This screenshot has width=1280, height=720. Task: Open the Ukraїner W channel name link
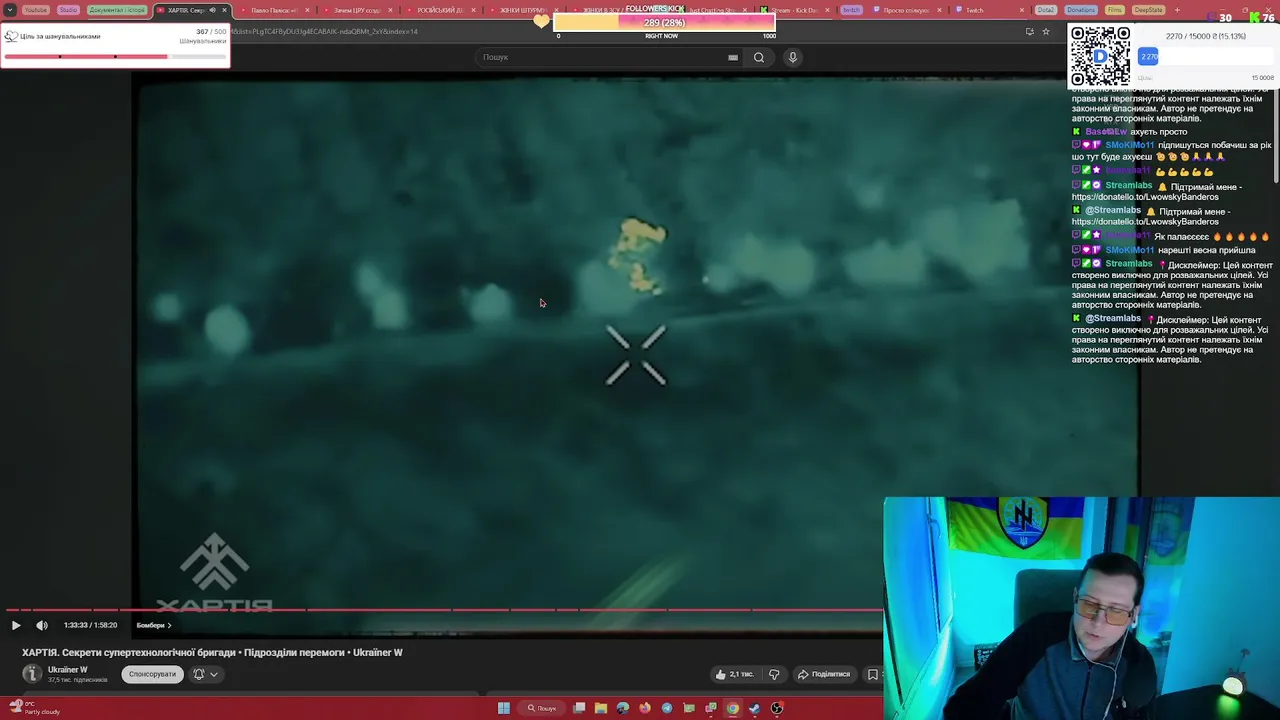pyautogui.click(x=68, y=670)
